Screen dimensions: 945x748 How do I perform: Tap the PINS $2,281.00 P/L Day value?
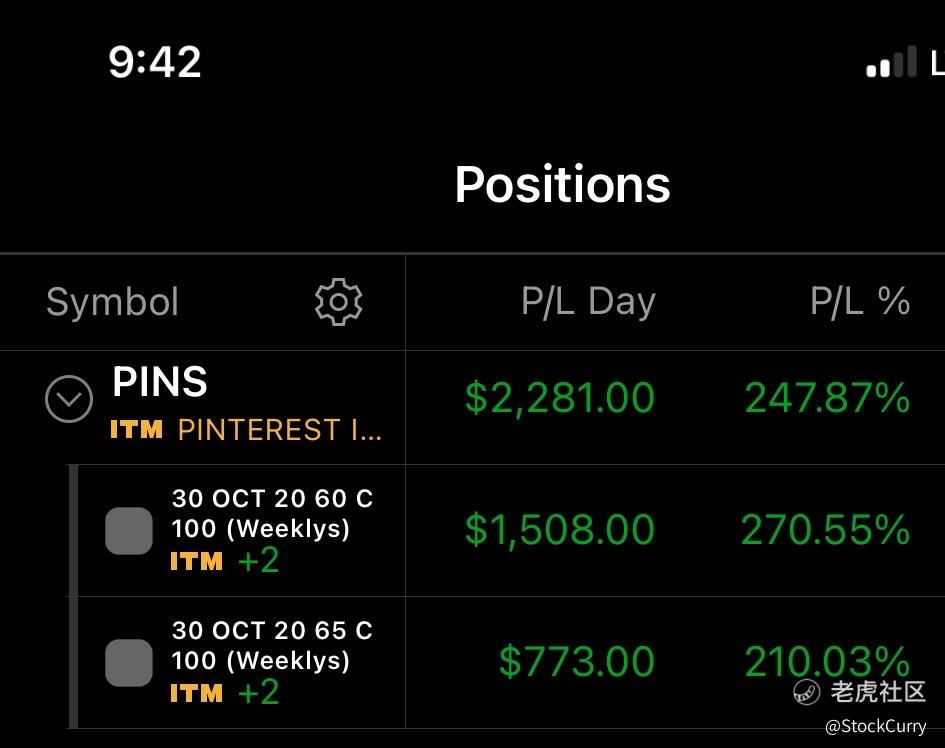(559, 398)
